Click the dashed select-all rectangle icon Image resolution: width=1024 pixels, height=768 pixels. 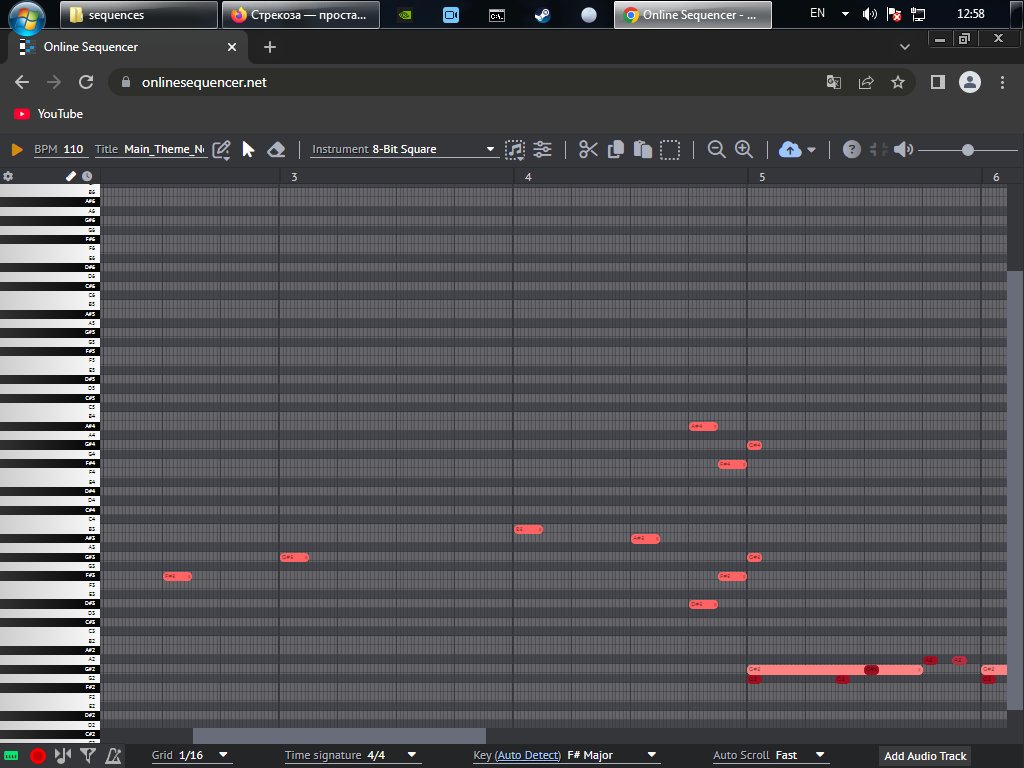(670, 150)
